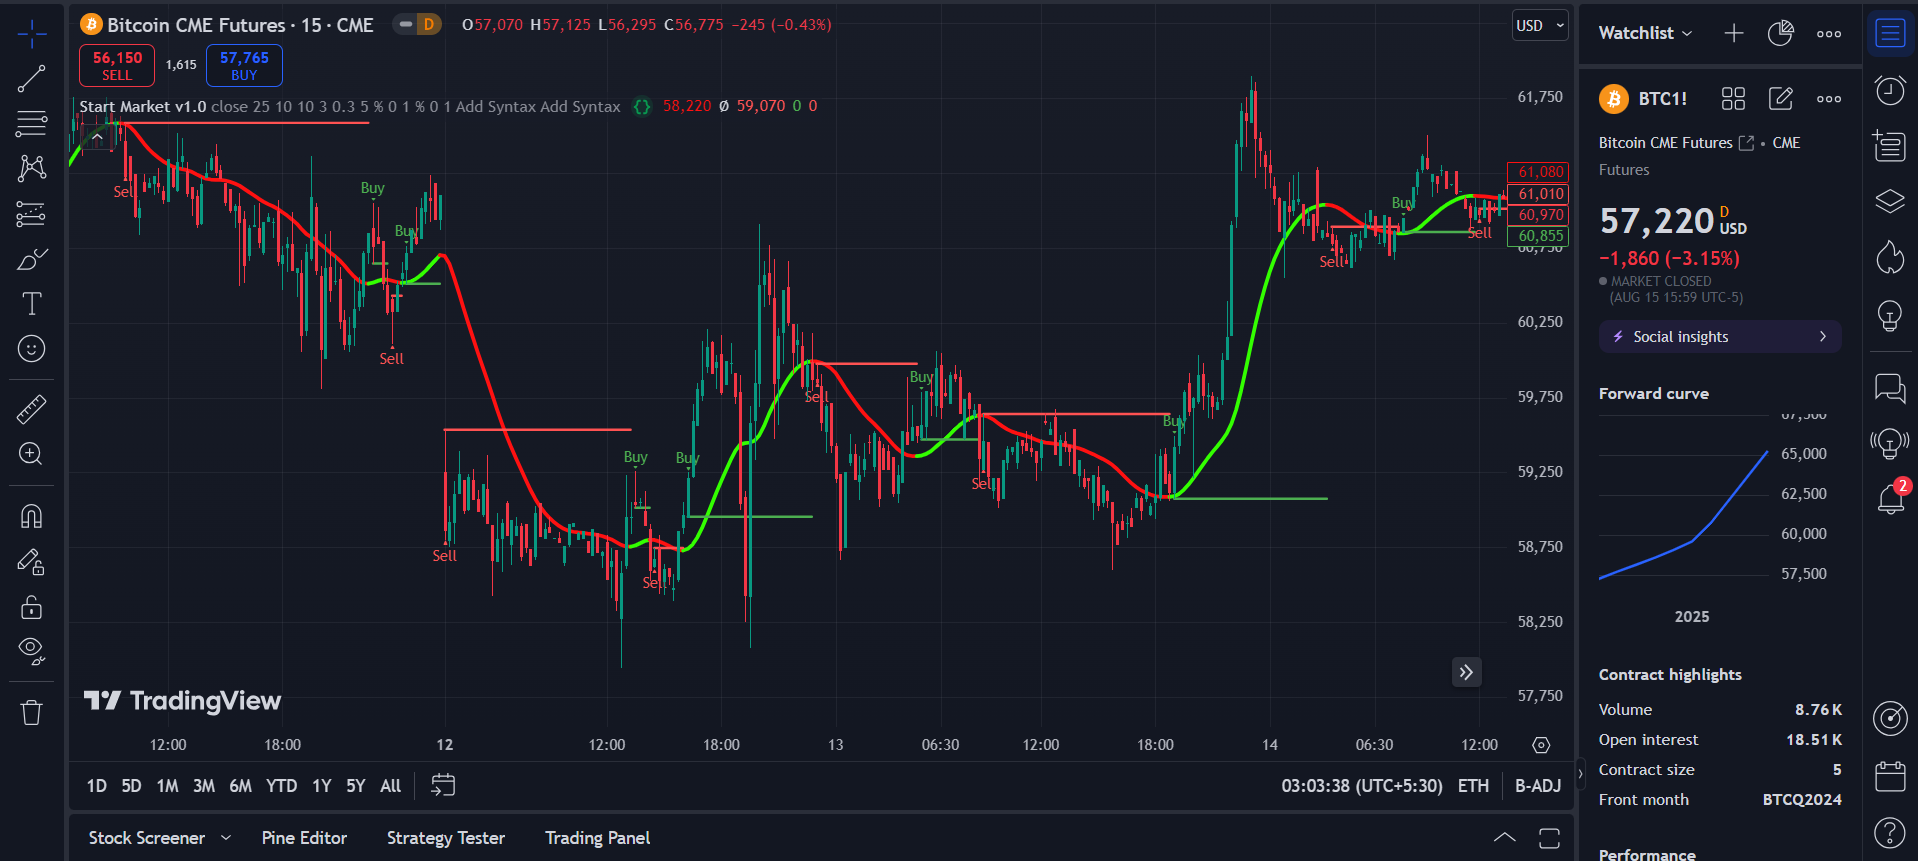Select the ruler measure tool
Screen dimensions: 1918x861
pos(32,409)
